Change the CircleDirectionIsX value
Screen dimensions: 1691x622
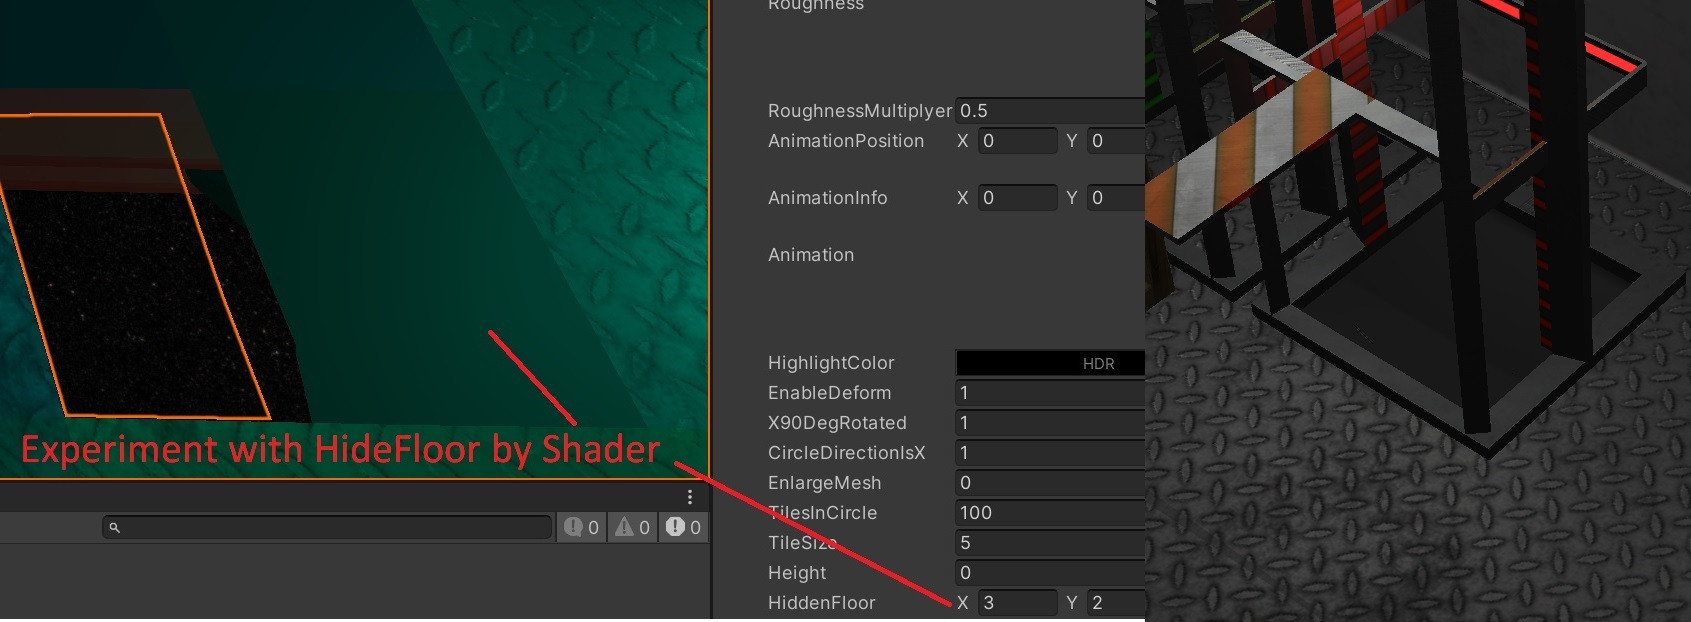1050,453
